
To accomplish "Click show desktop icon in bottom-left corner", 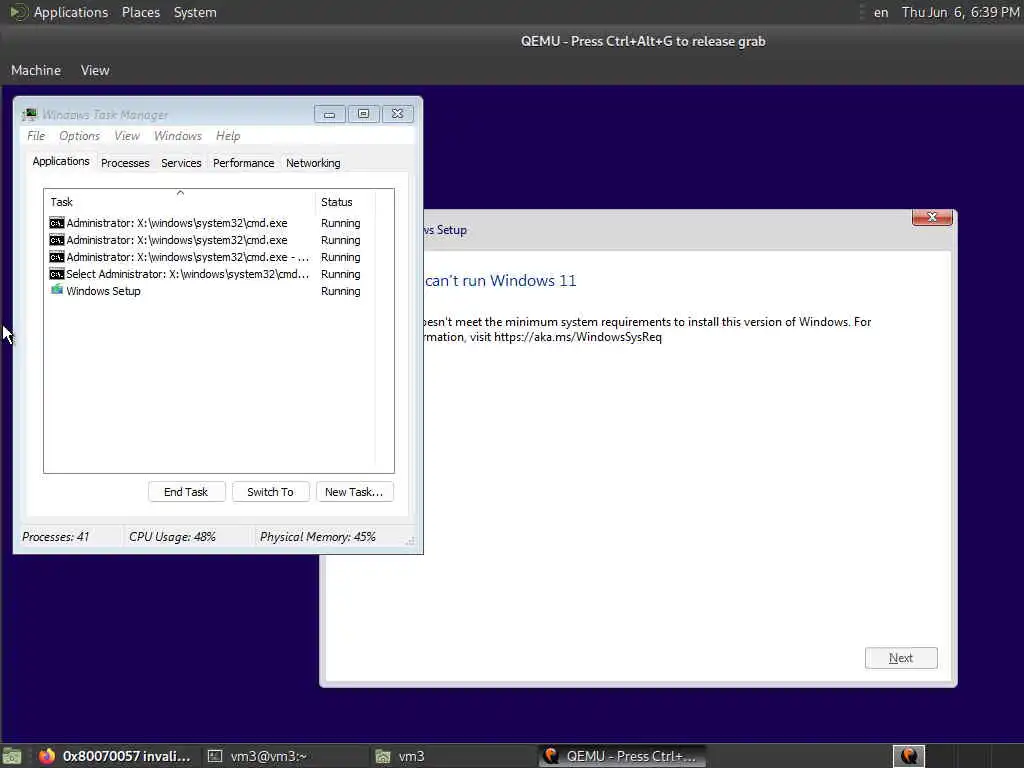I will (12, 757).
